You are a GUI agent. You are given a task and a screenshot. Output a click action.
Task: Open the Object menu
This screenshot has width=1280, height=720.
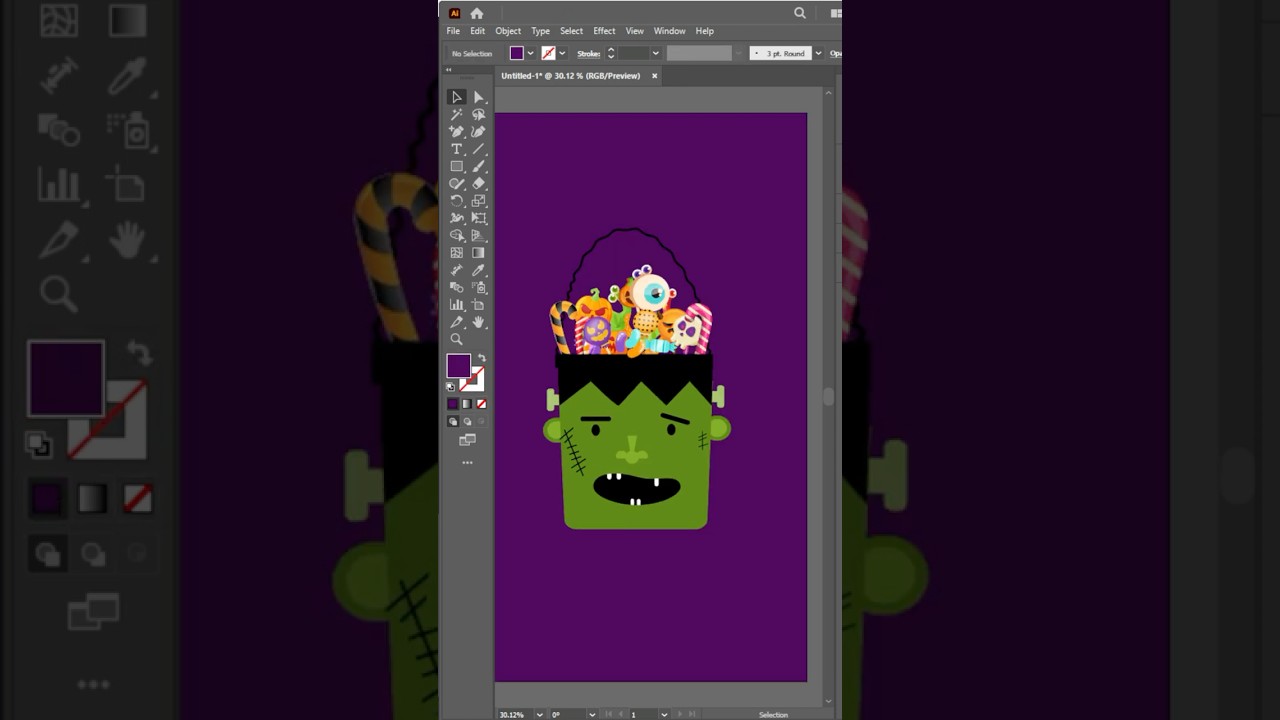coord(508,31)
